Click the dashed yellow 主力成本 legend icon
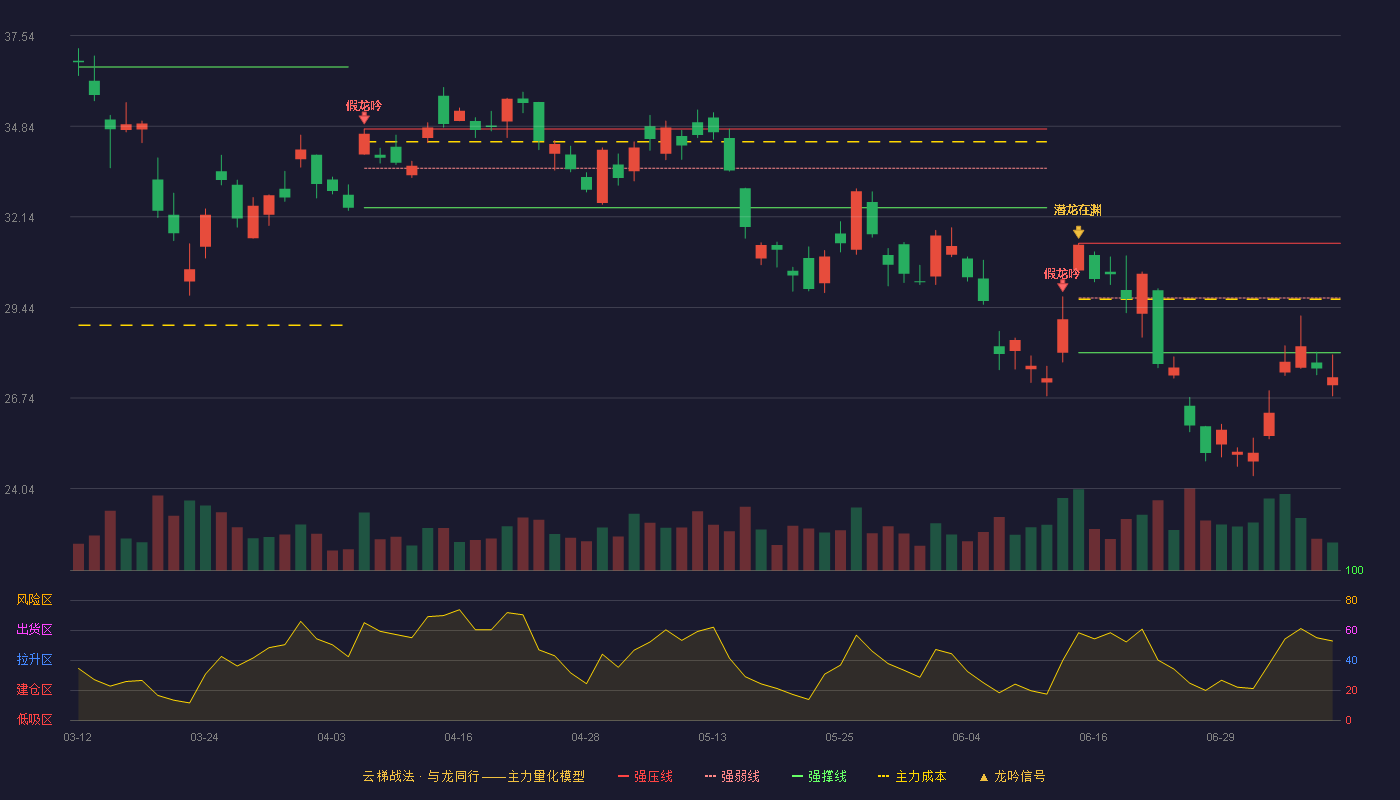Screen dimensions: 1400x800 (883, 777)
